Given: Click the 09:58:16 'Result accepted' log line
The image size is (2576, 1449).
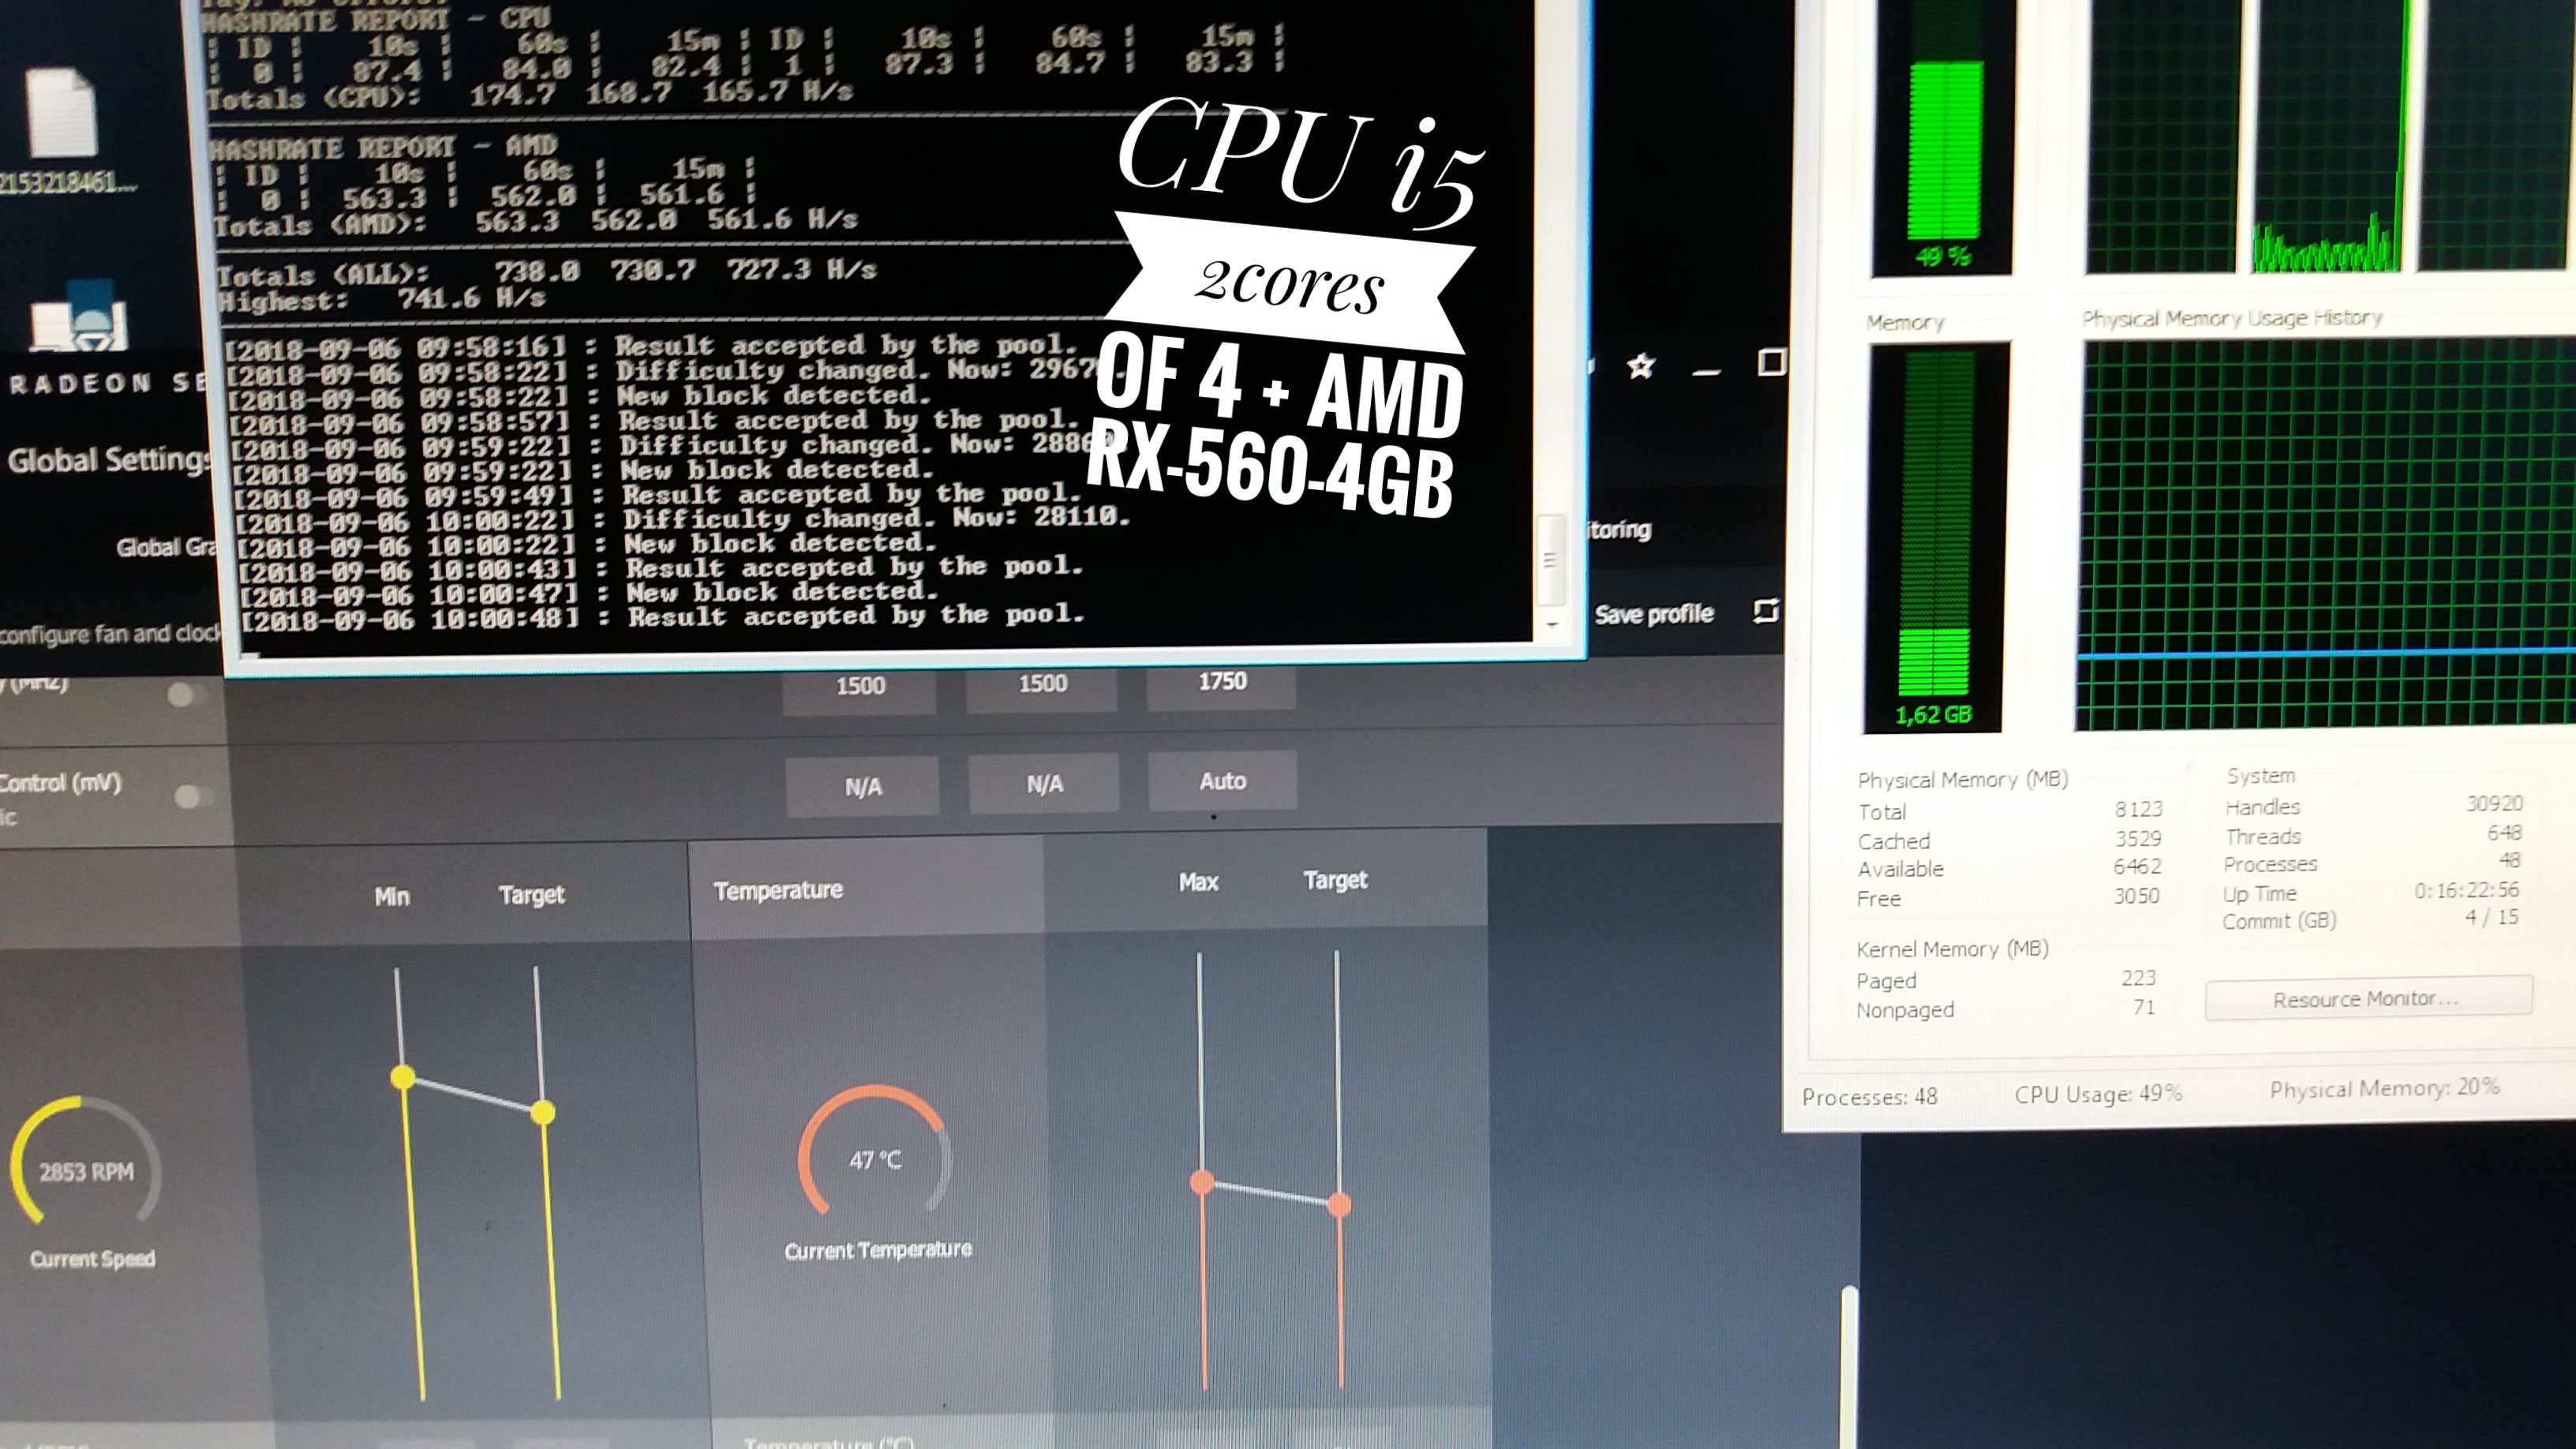Looking at the screenshot, I should (x=651, y=347).
